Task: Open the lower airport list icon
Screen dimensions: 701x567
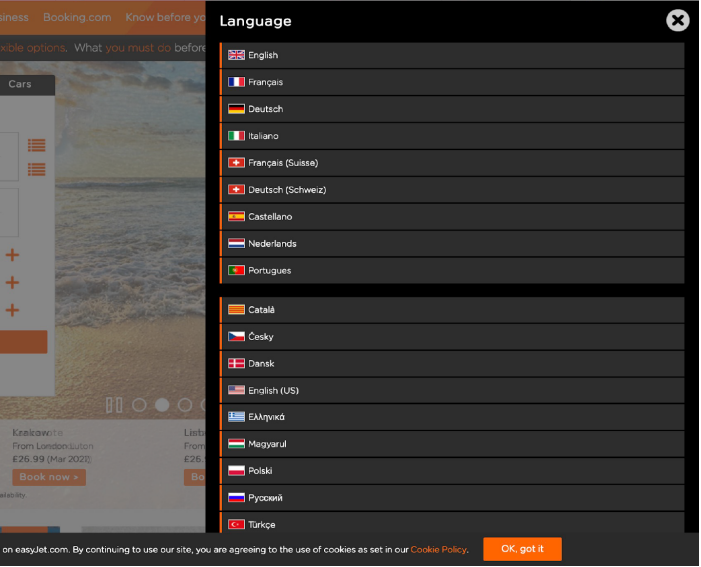Action: coord(37,169)
